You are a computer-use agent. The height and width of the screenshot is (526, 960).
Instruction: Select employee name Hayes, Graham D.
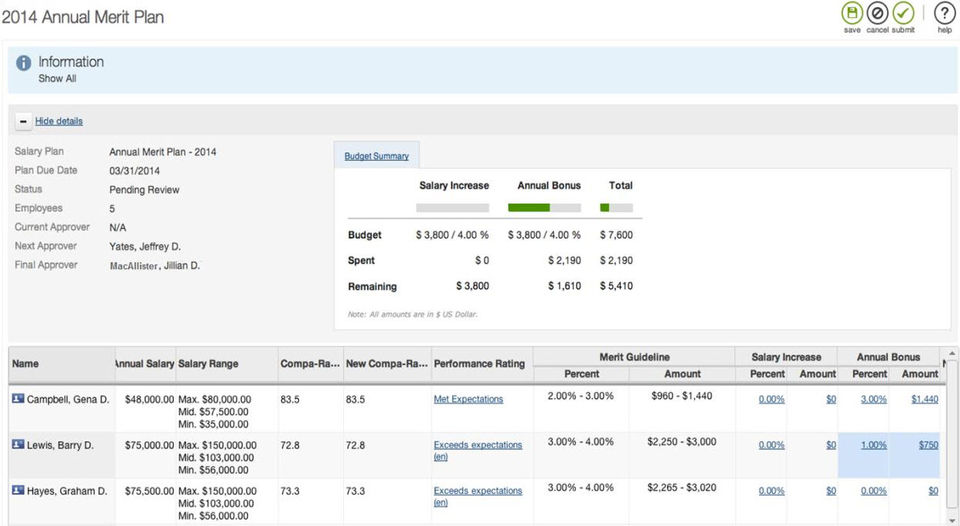pyautogui.click(x=67, y=491)
